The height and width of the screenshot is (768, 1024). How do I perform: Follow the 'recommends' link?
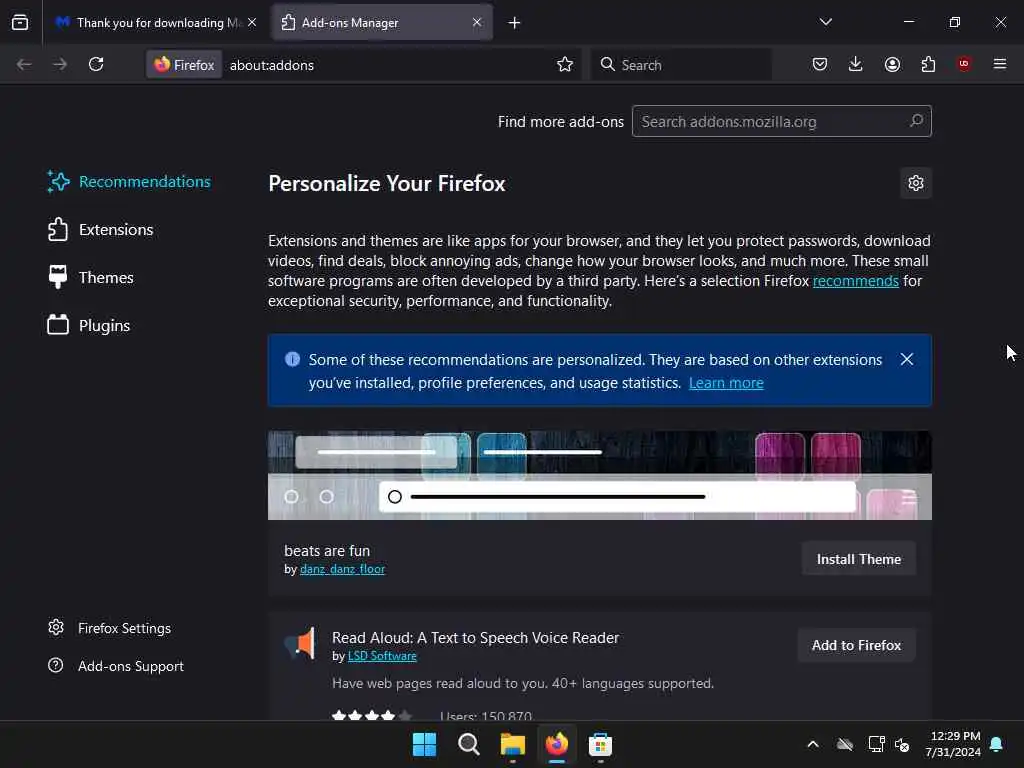pos(856,281)
